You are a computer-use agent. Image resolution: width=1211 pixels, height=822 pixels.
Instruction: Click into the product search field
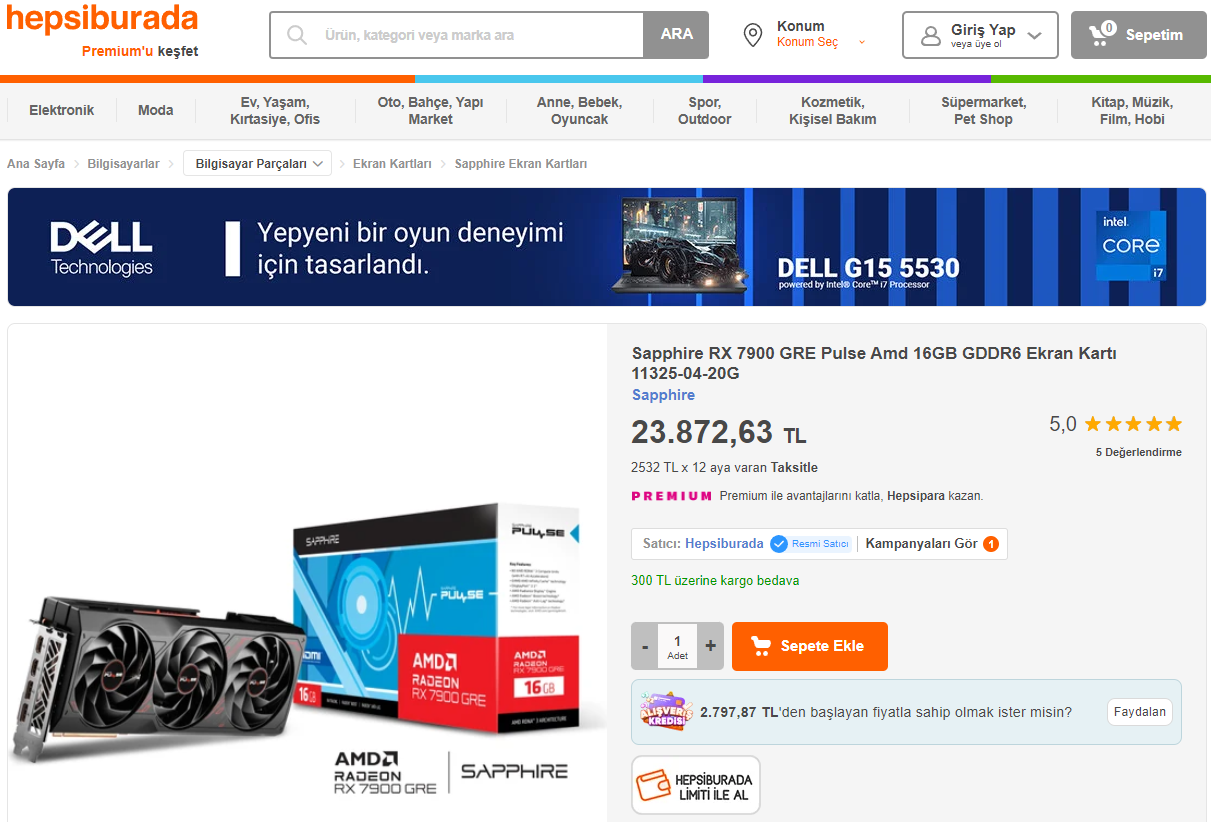pyautogui.click(x=480, y=35)
